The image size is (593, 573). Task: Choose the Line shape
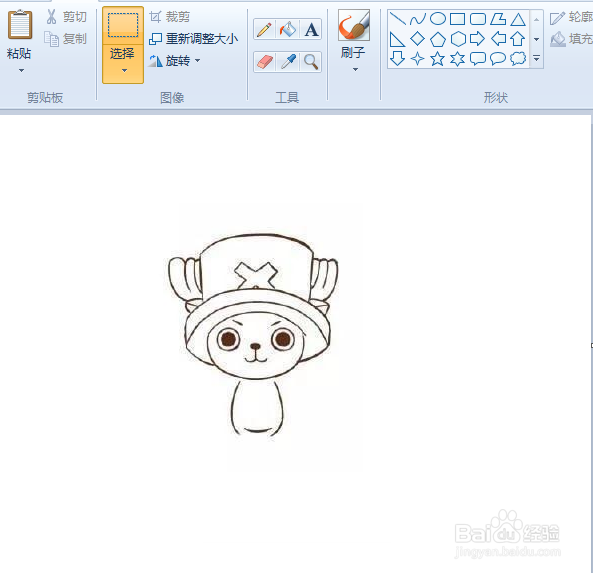[397, 19]
